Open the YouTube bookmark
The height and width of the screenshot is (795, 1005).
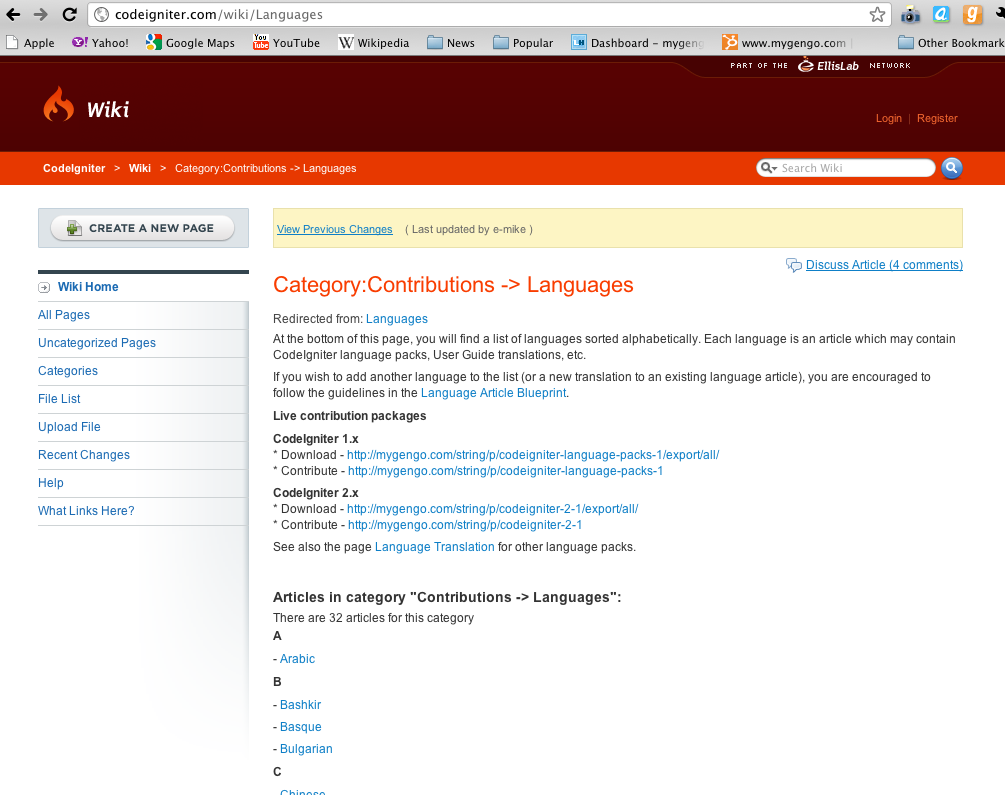coord(287,43)
